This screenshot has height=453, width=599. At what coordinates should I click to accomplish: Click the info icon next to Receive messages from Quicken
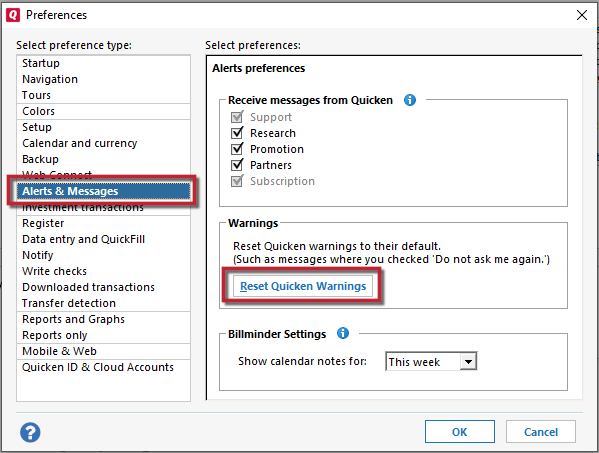click(x=410, y=100)
